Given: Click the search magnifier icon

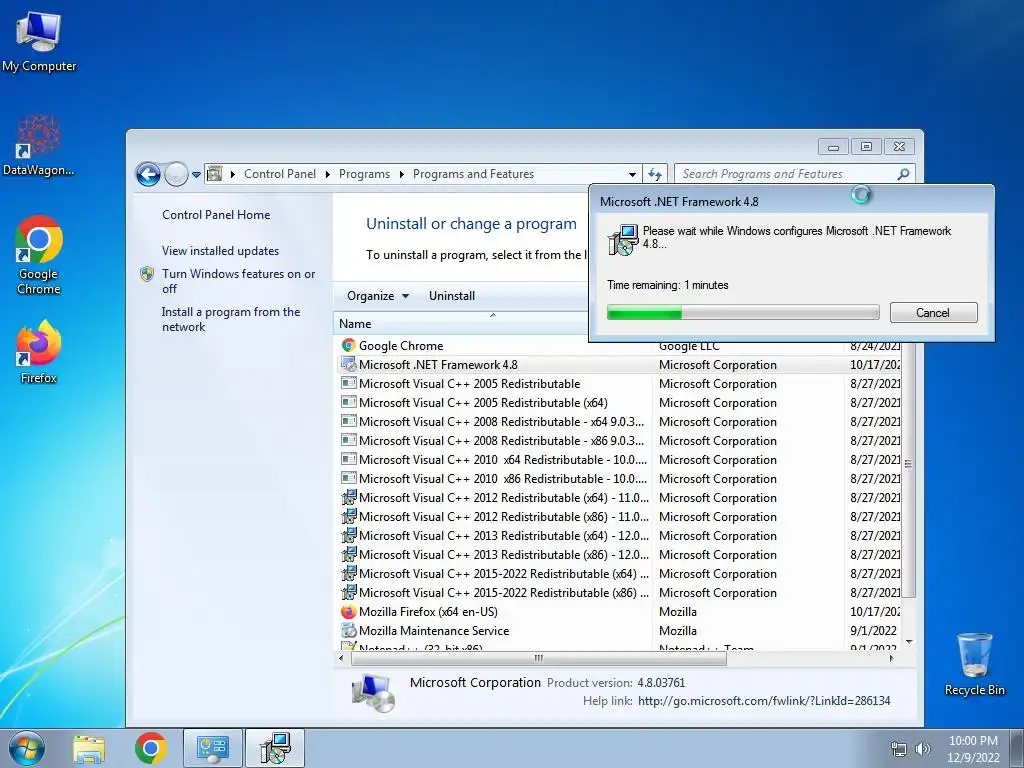Looking at the screenshot, I should pyautogui.click(x=903, y=174).
